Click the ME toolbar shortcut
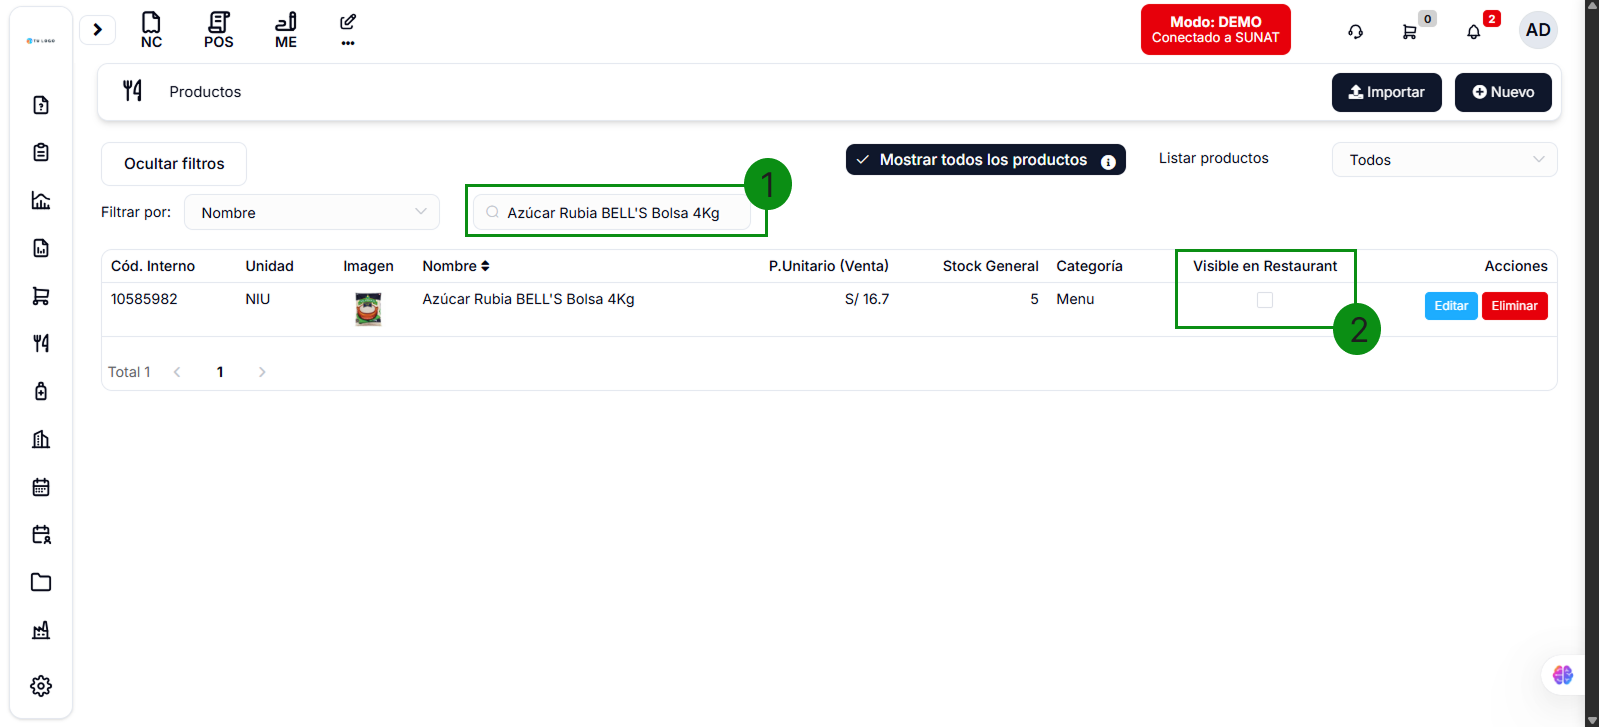The image size is (1599, 727). click(x=286, y=30)
